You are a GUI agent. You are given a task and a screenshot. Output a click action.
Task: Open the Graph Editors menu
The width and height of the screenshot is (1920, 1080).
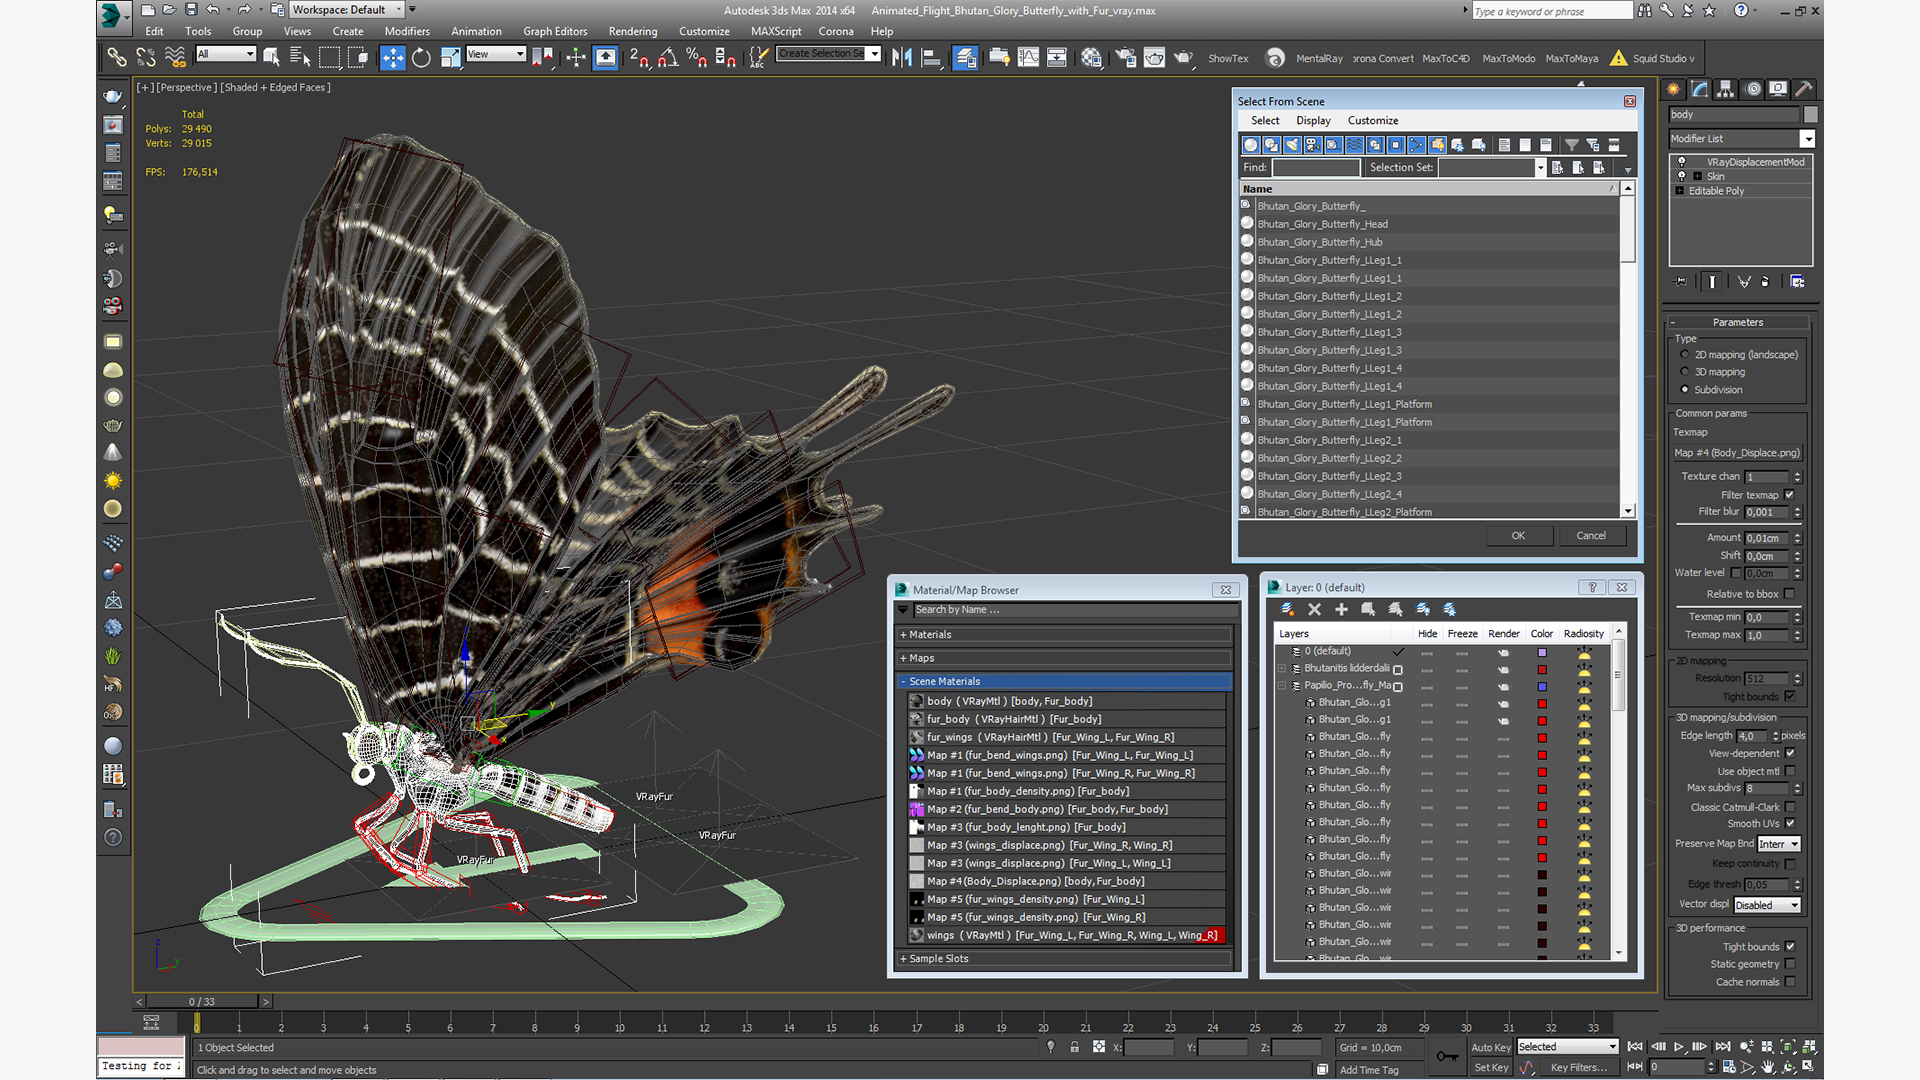pos(555,31)
